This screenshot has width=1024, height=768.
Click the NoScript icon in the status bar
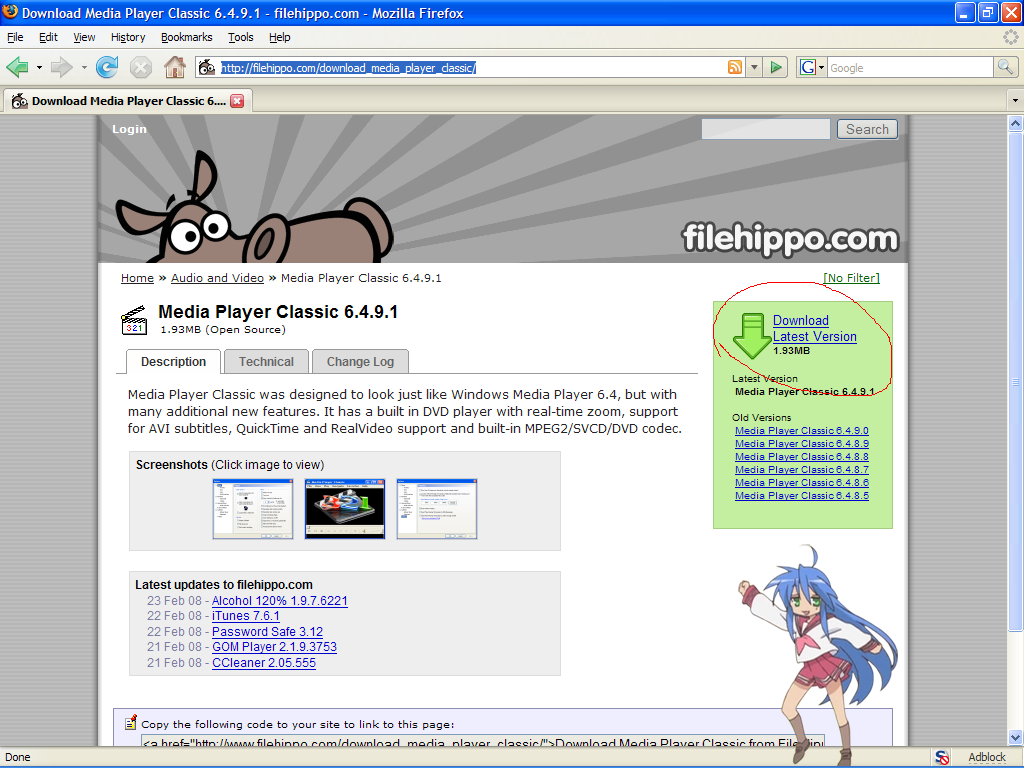pos(941,757)
